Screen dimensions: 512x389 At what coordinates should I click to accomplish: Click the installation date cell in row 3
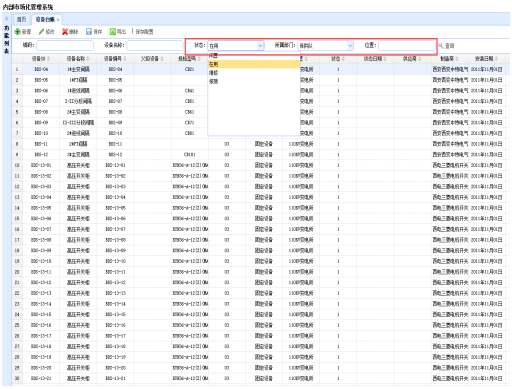(x=487, y=91)
